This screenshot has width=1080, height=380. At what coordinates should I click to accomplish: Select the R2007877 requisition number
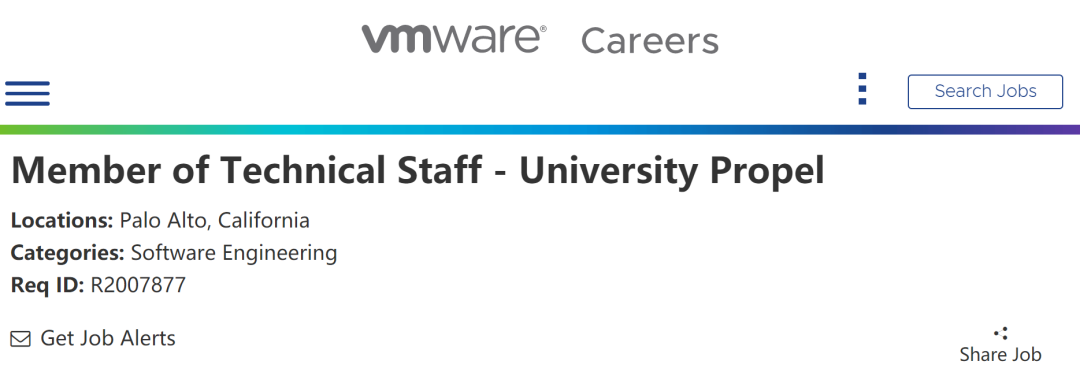(x=138, y=285)
